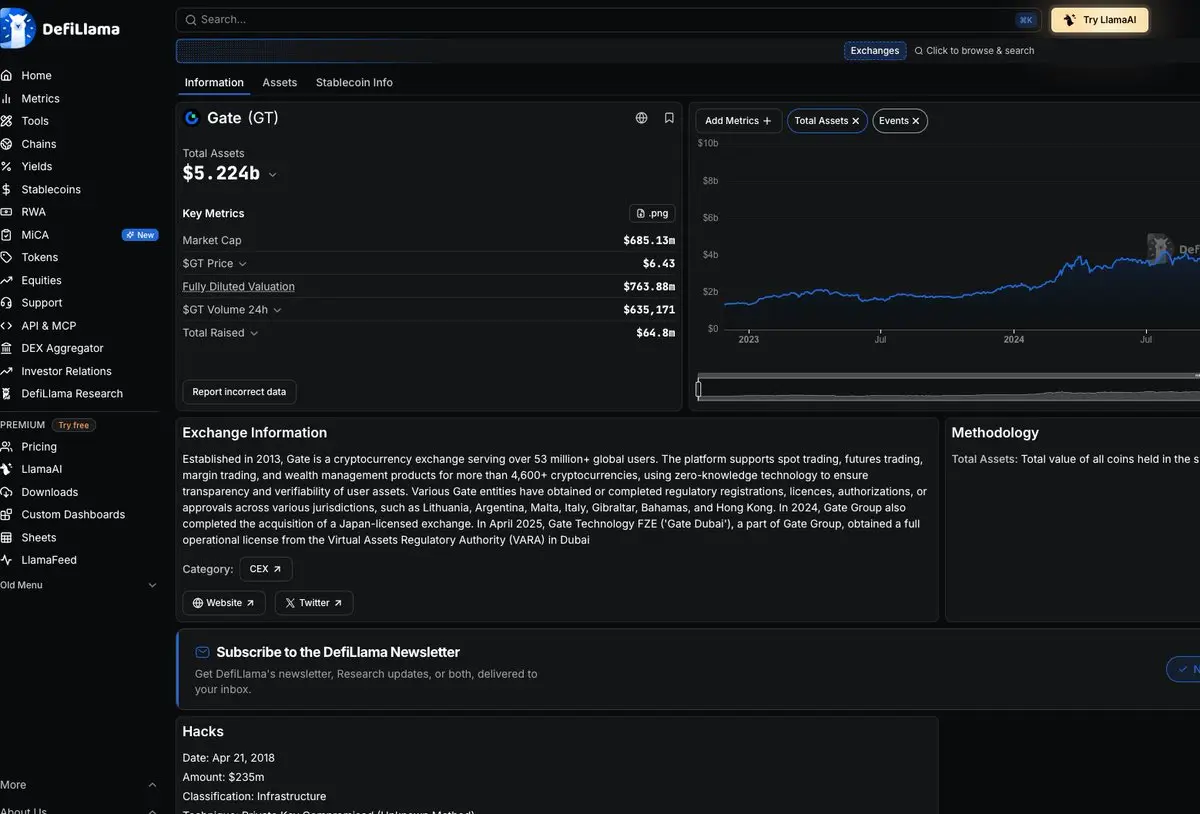
Task: Remove the Events chart metric
Action: pyautogui.click(x=916, y=121)
